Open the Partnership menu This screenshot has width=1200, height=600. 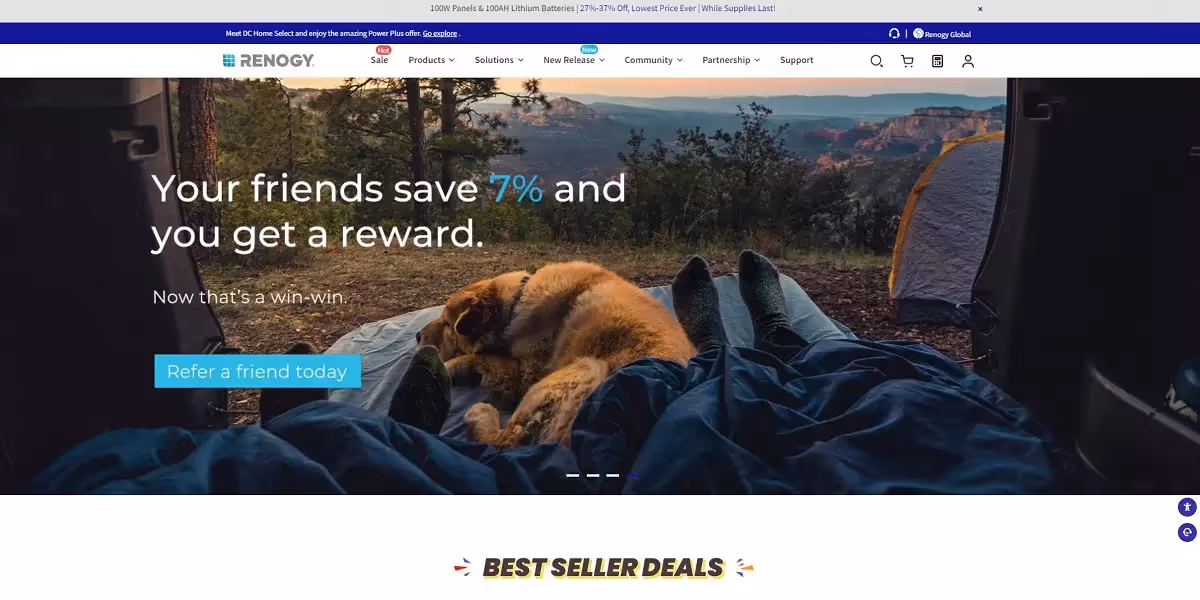731,60
